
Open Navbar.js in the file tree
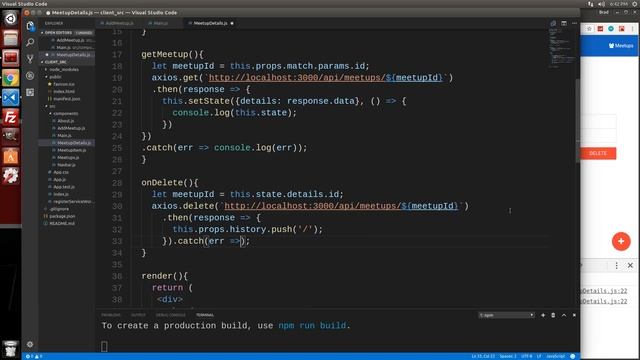coord(66,165)
